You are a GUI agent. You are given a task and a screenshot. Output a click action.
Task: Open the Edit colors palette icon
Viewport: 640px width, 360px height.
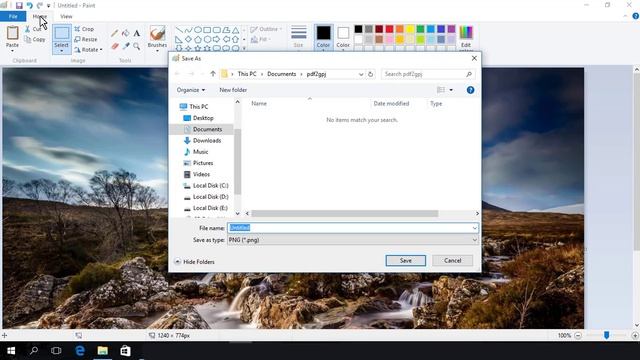click(x=466, y=33)
